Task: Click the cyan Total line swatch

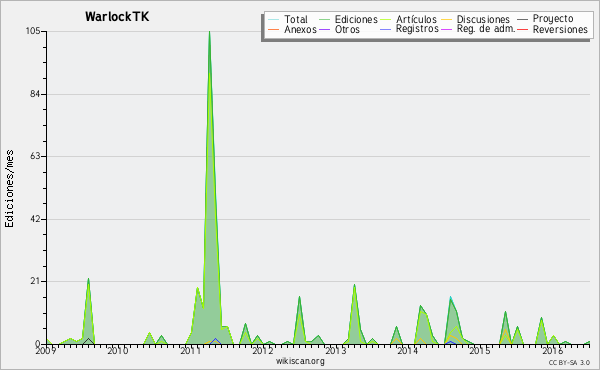Action: pos(274,19)
